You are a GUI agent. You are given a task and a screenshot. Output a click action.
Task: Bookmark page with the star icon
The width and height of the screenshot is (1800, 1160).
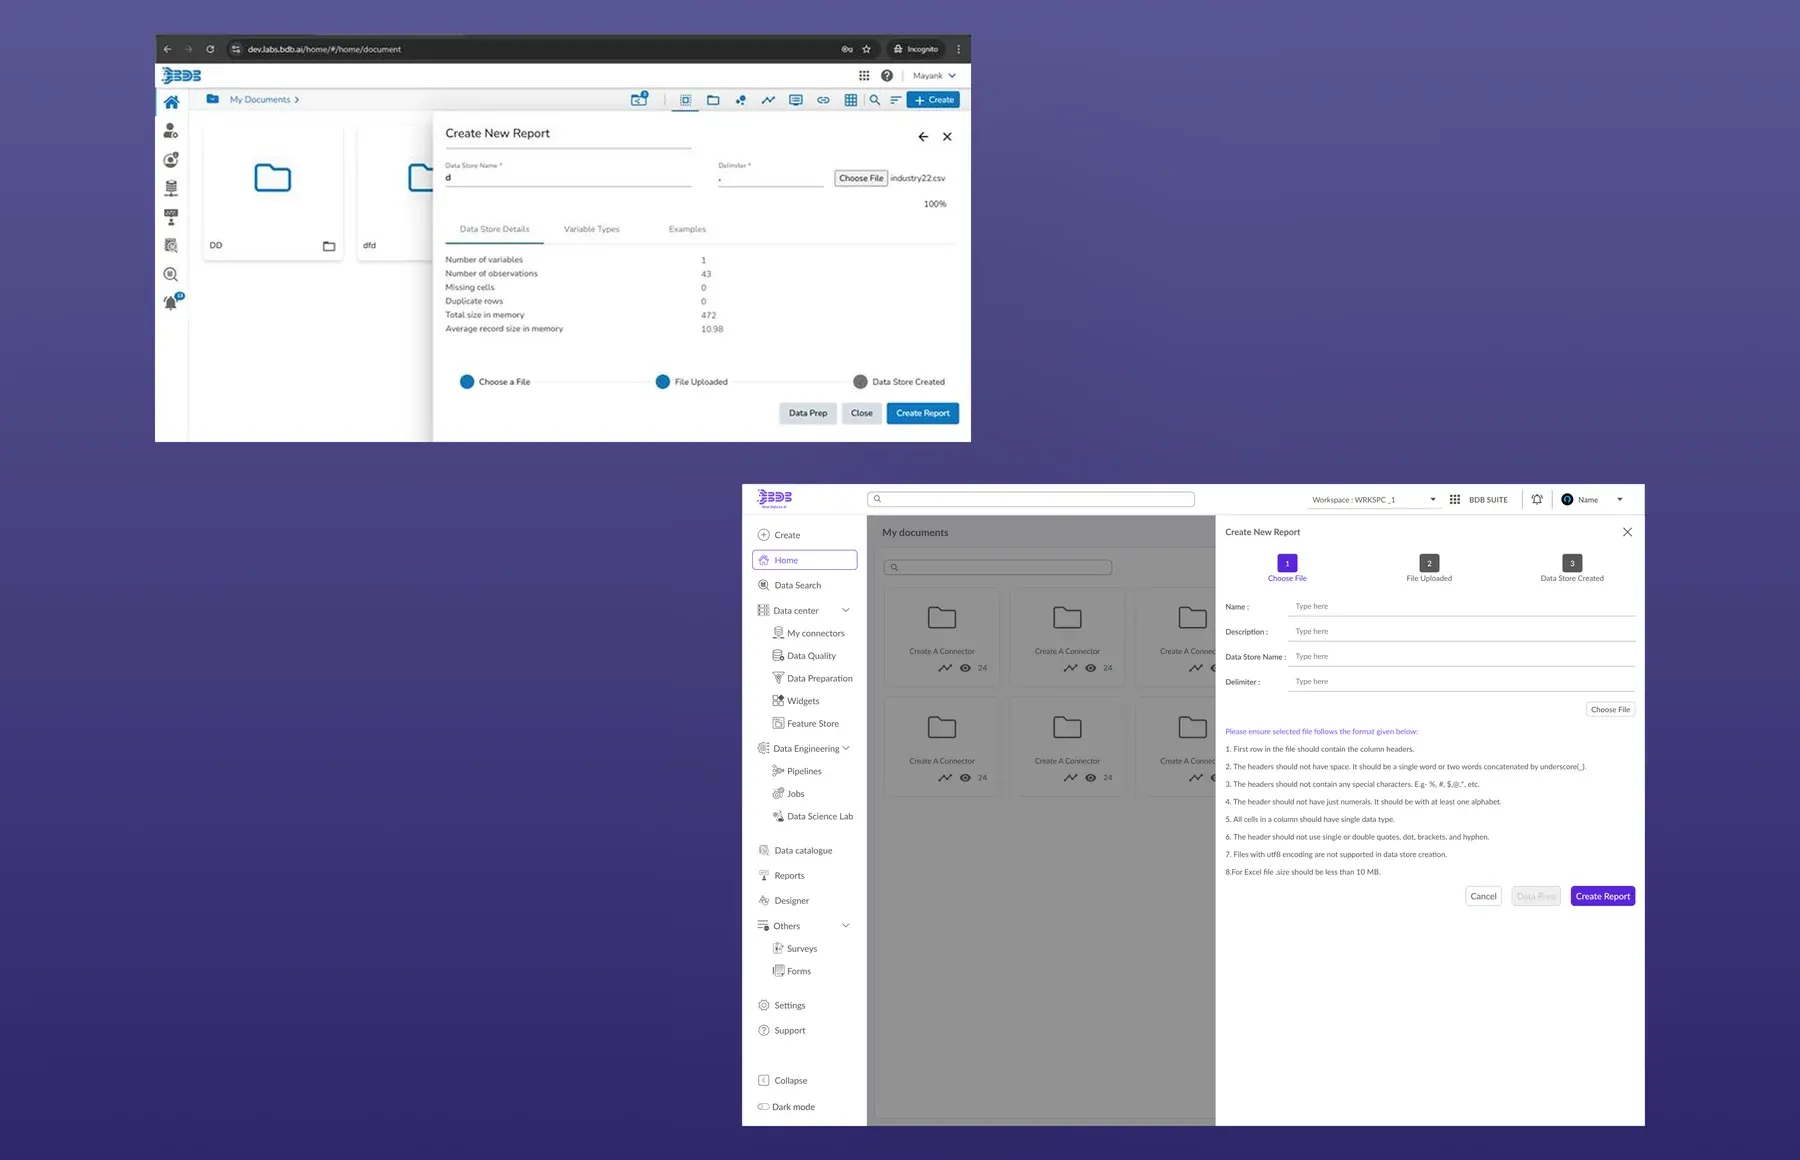[x=866, y=49]
